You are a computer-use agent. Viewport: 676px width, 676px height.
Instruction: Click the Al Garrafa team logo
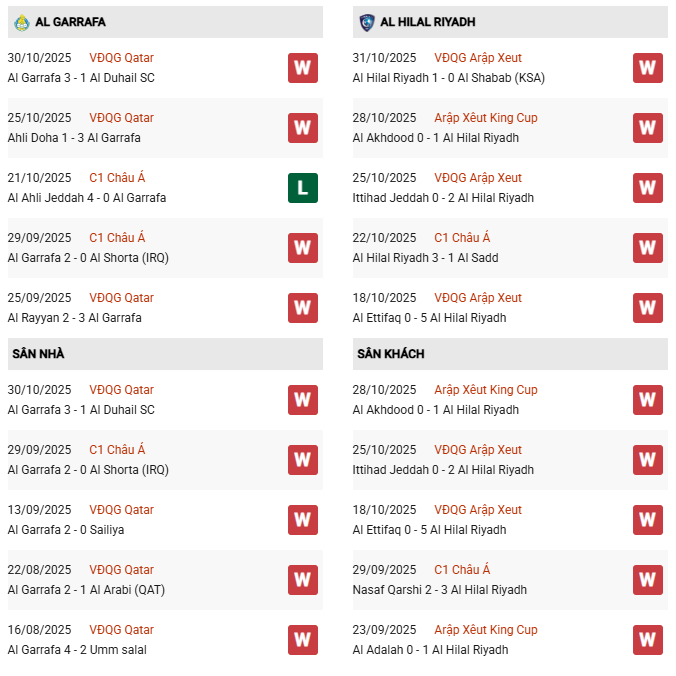pos(22,21)
